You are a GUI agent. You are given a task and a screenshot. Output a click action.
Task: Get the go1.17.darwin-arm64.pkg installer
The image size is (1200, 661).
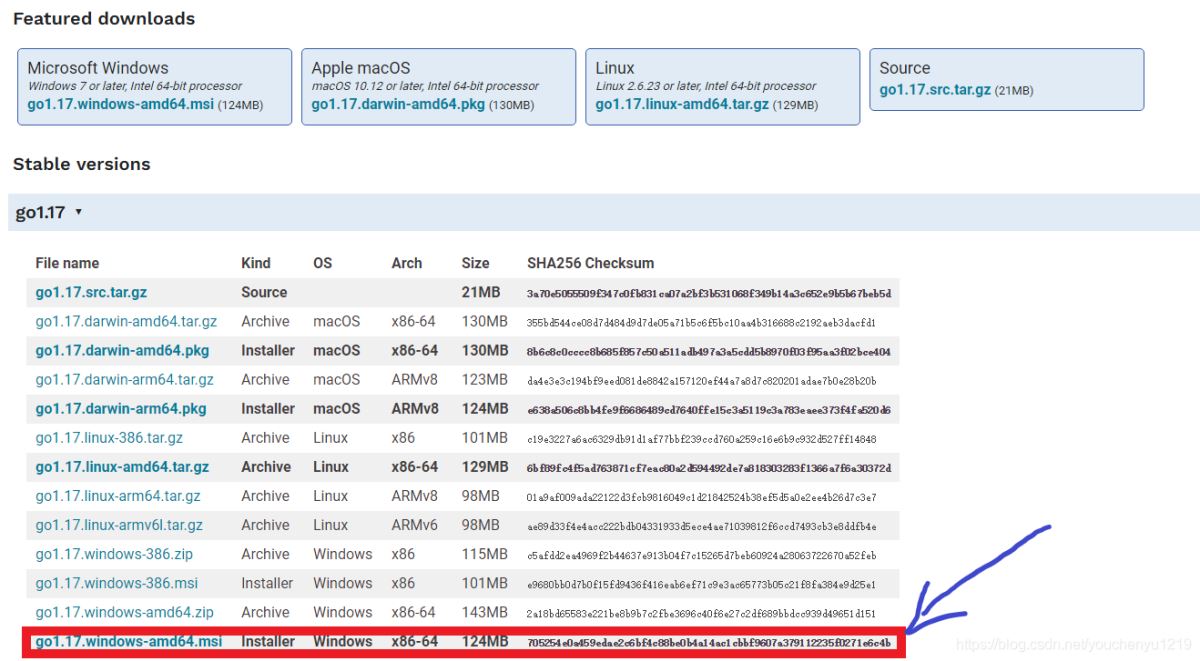pos(121,408)
